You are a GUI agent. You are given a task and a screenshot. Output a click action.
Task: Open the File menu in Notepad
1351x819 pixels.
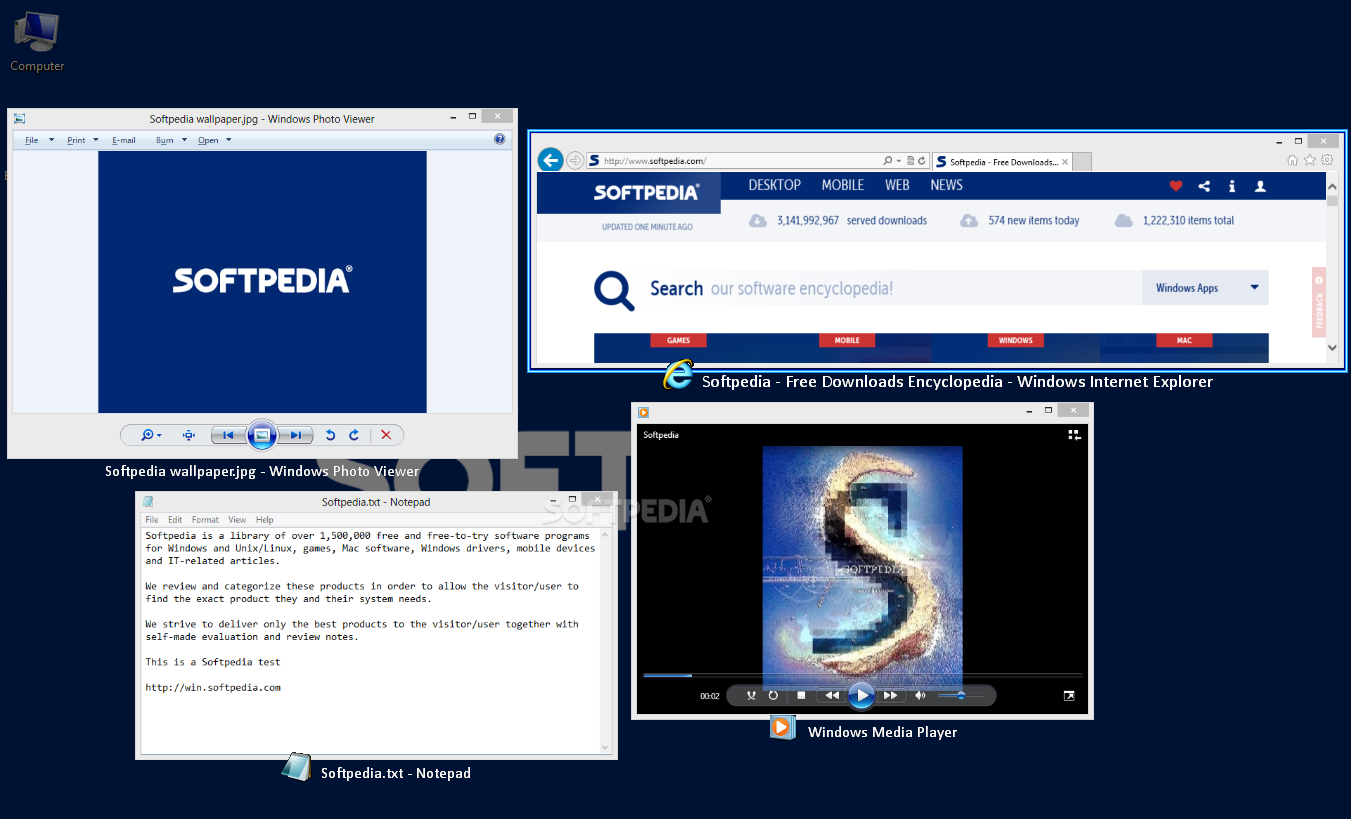click(152, 520)
